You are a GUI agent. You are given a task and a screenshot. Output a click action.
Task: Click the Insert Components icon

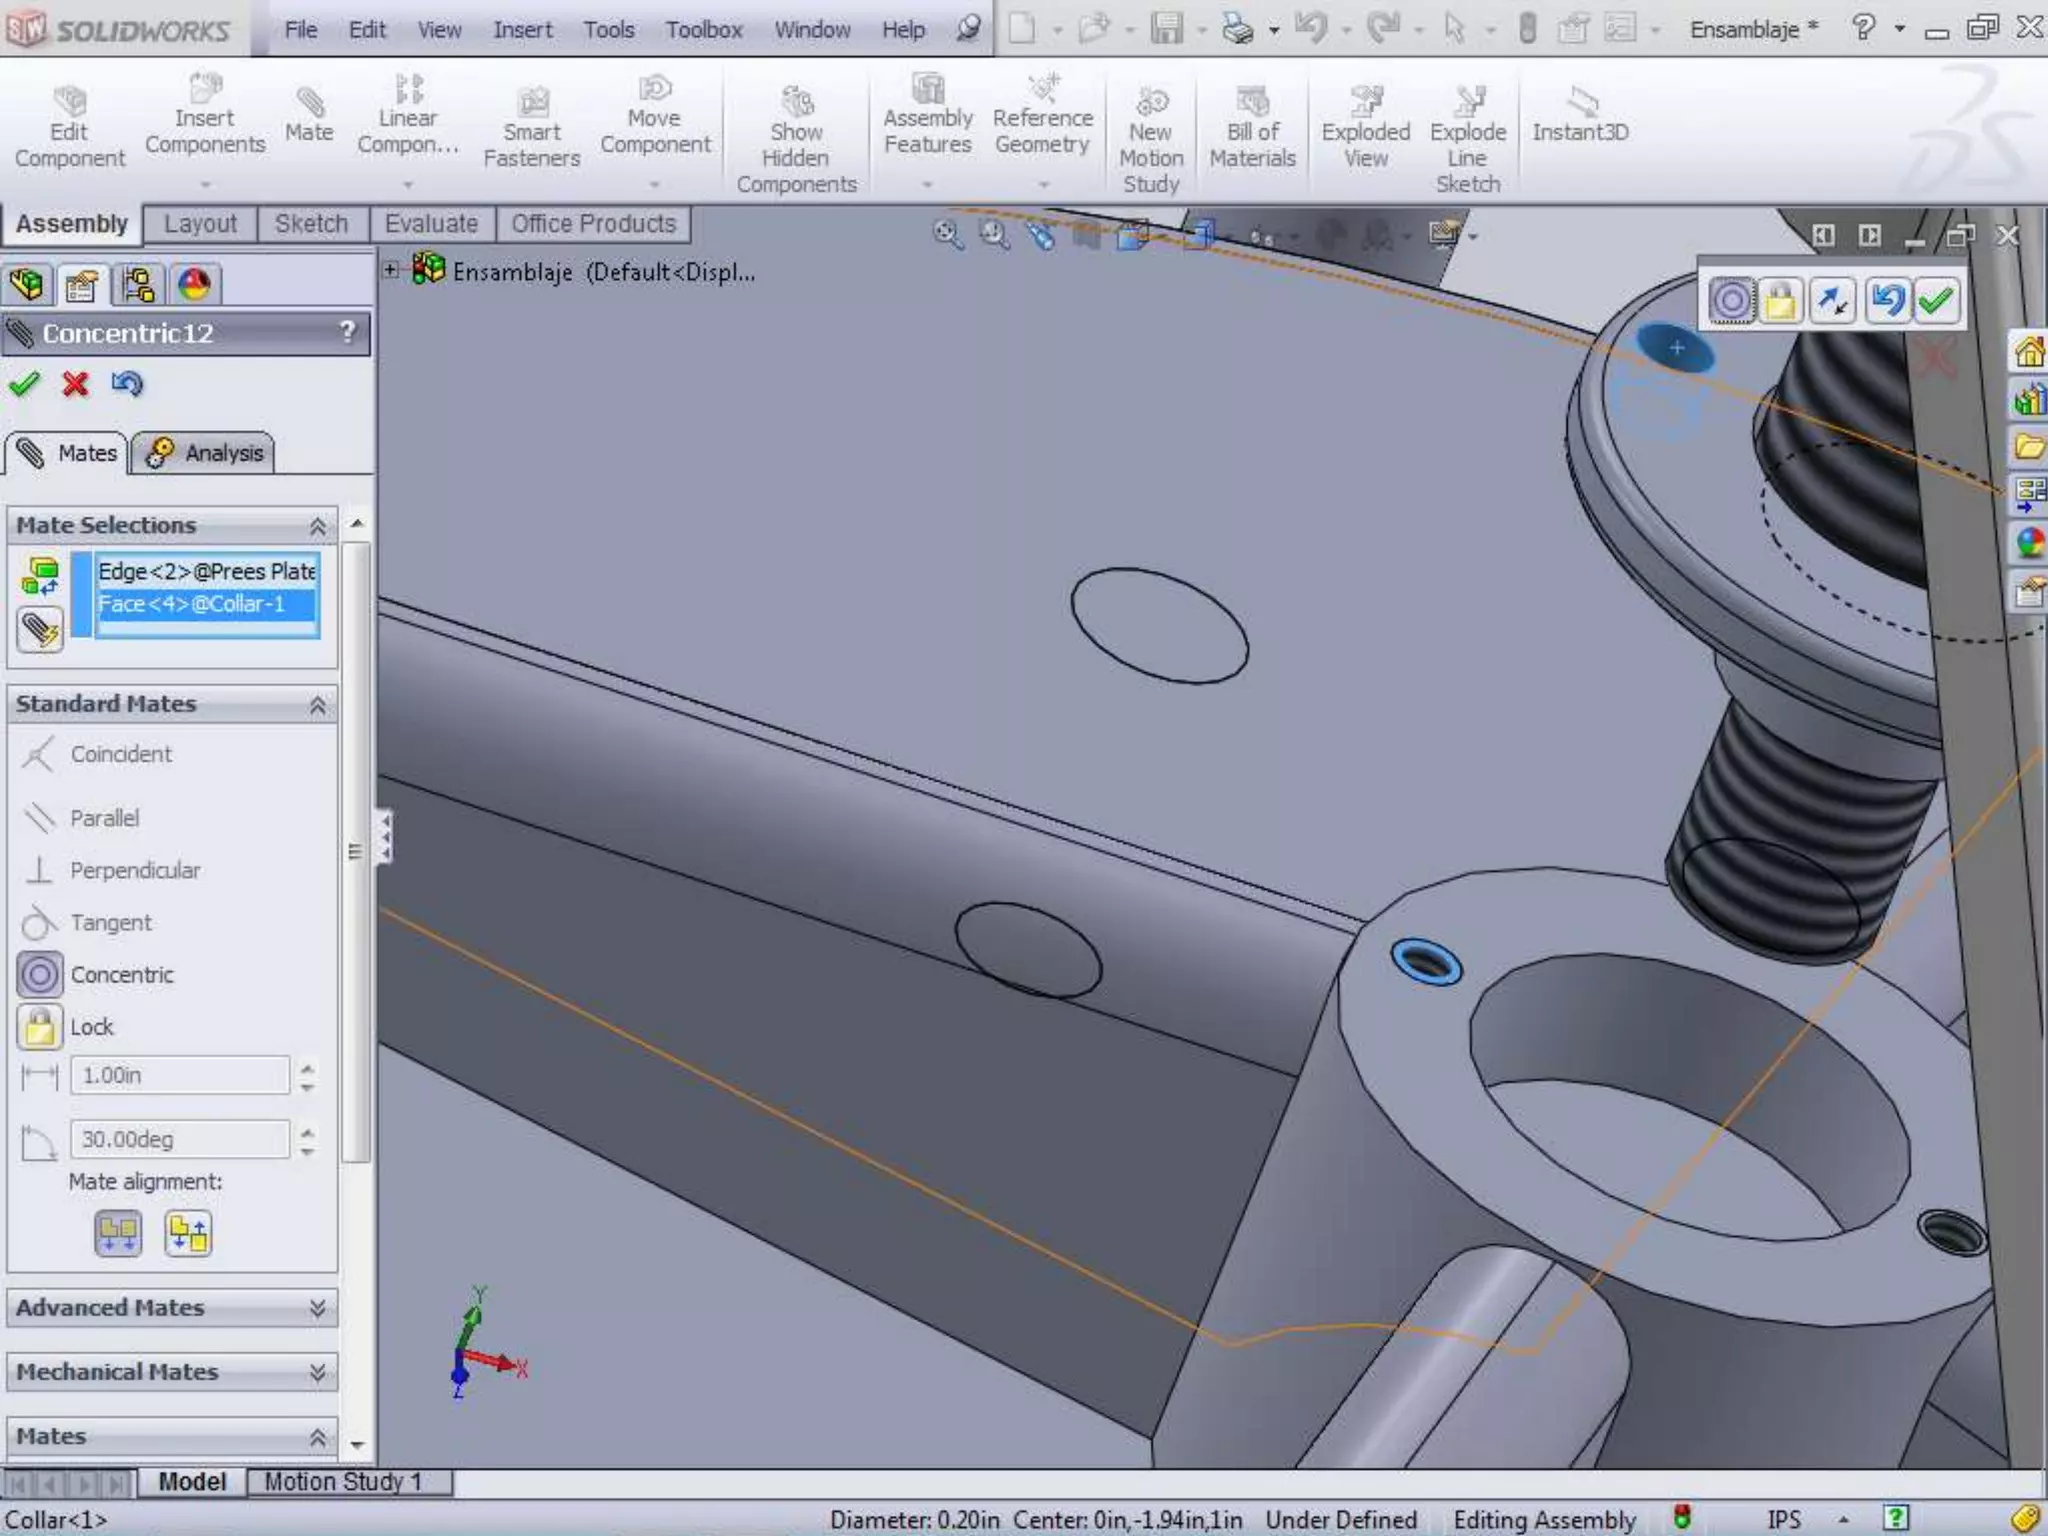pos(204,91)
